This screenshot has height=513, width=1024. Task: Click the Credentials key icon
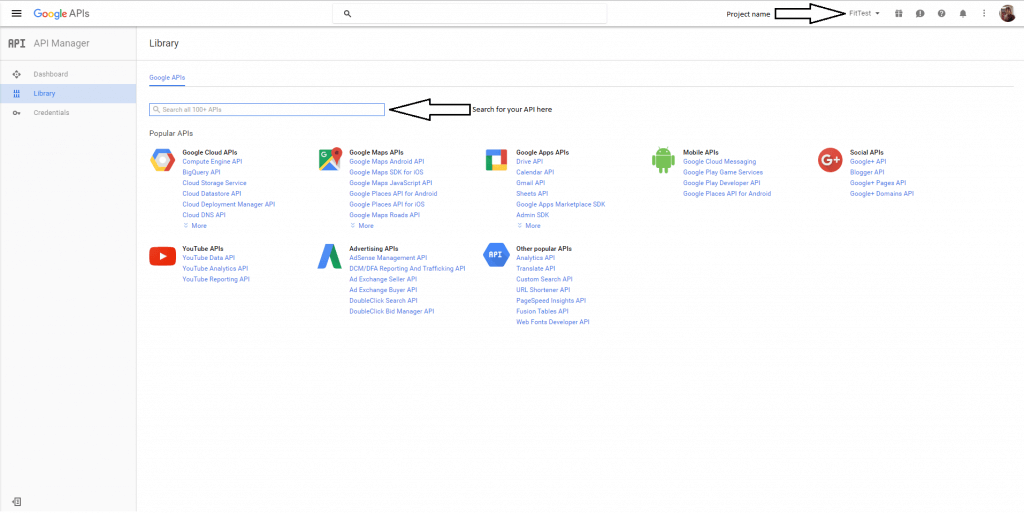tap(17, 113)
